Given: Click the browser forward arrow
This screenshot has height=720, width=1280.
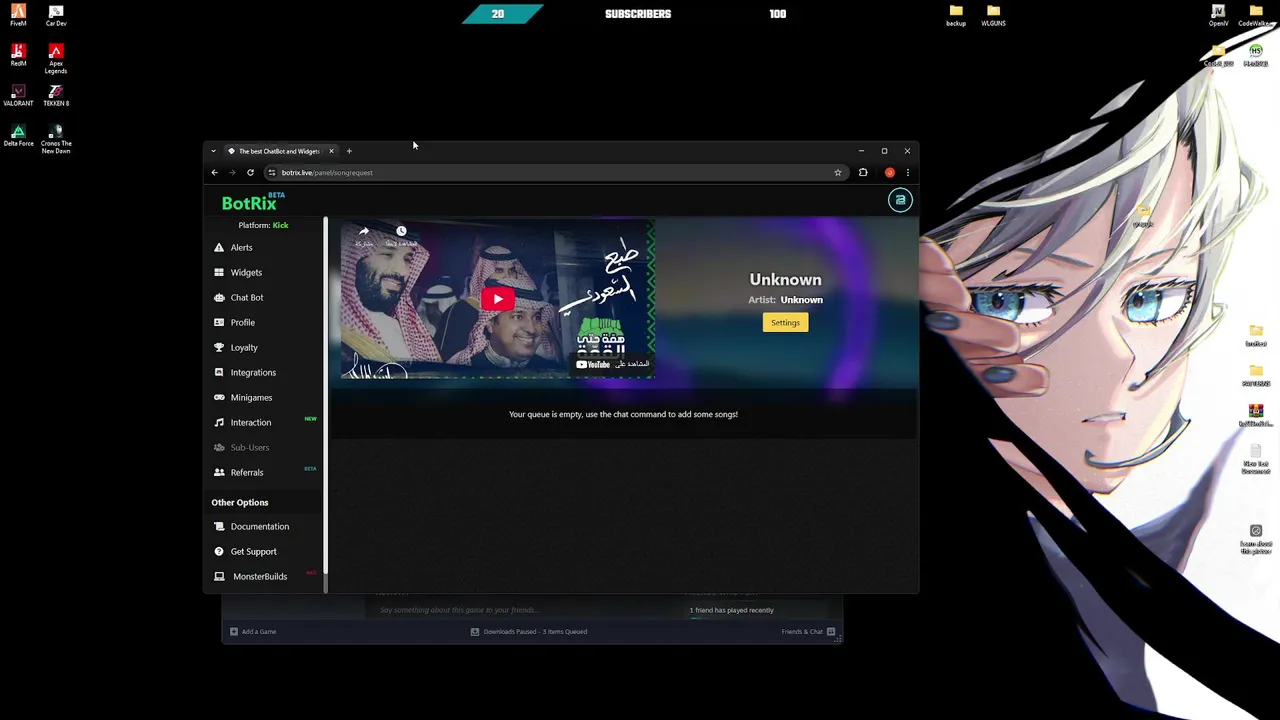Looking at the screenshot, I should [x=232, y=172].
